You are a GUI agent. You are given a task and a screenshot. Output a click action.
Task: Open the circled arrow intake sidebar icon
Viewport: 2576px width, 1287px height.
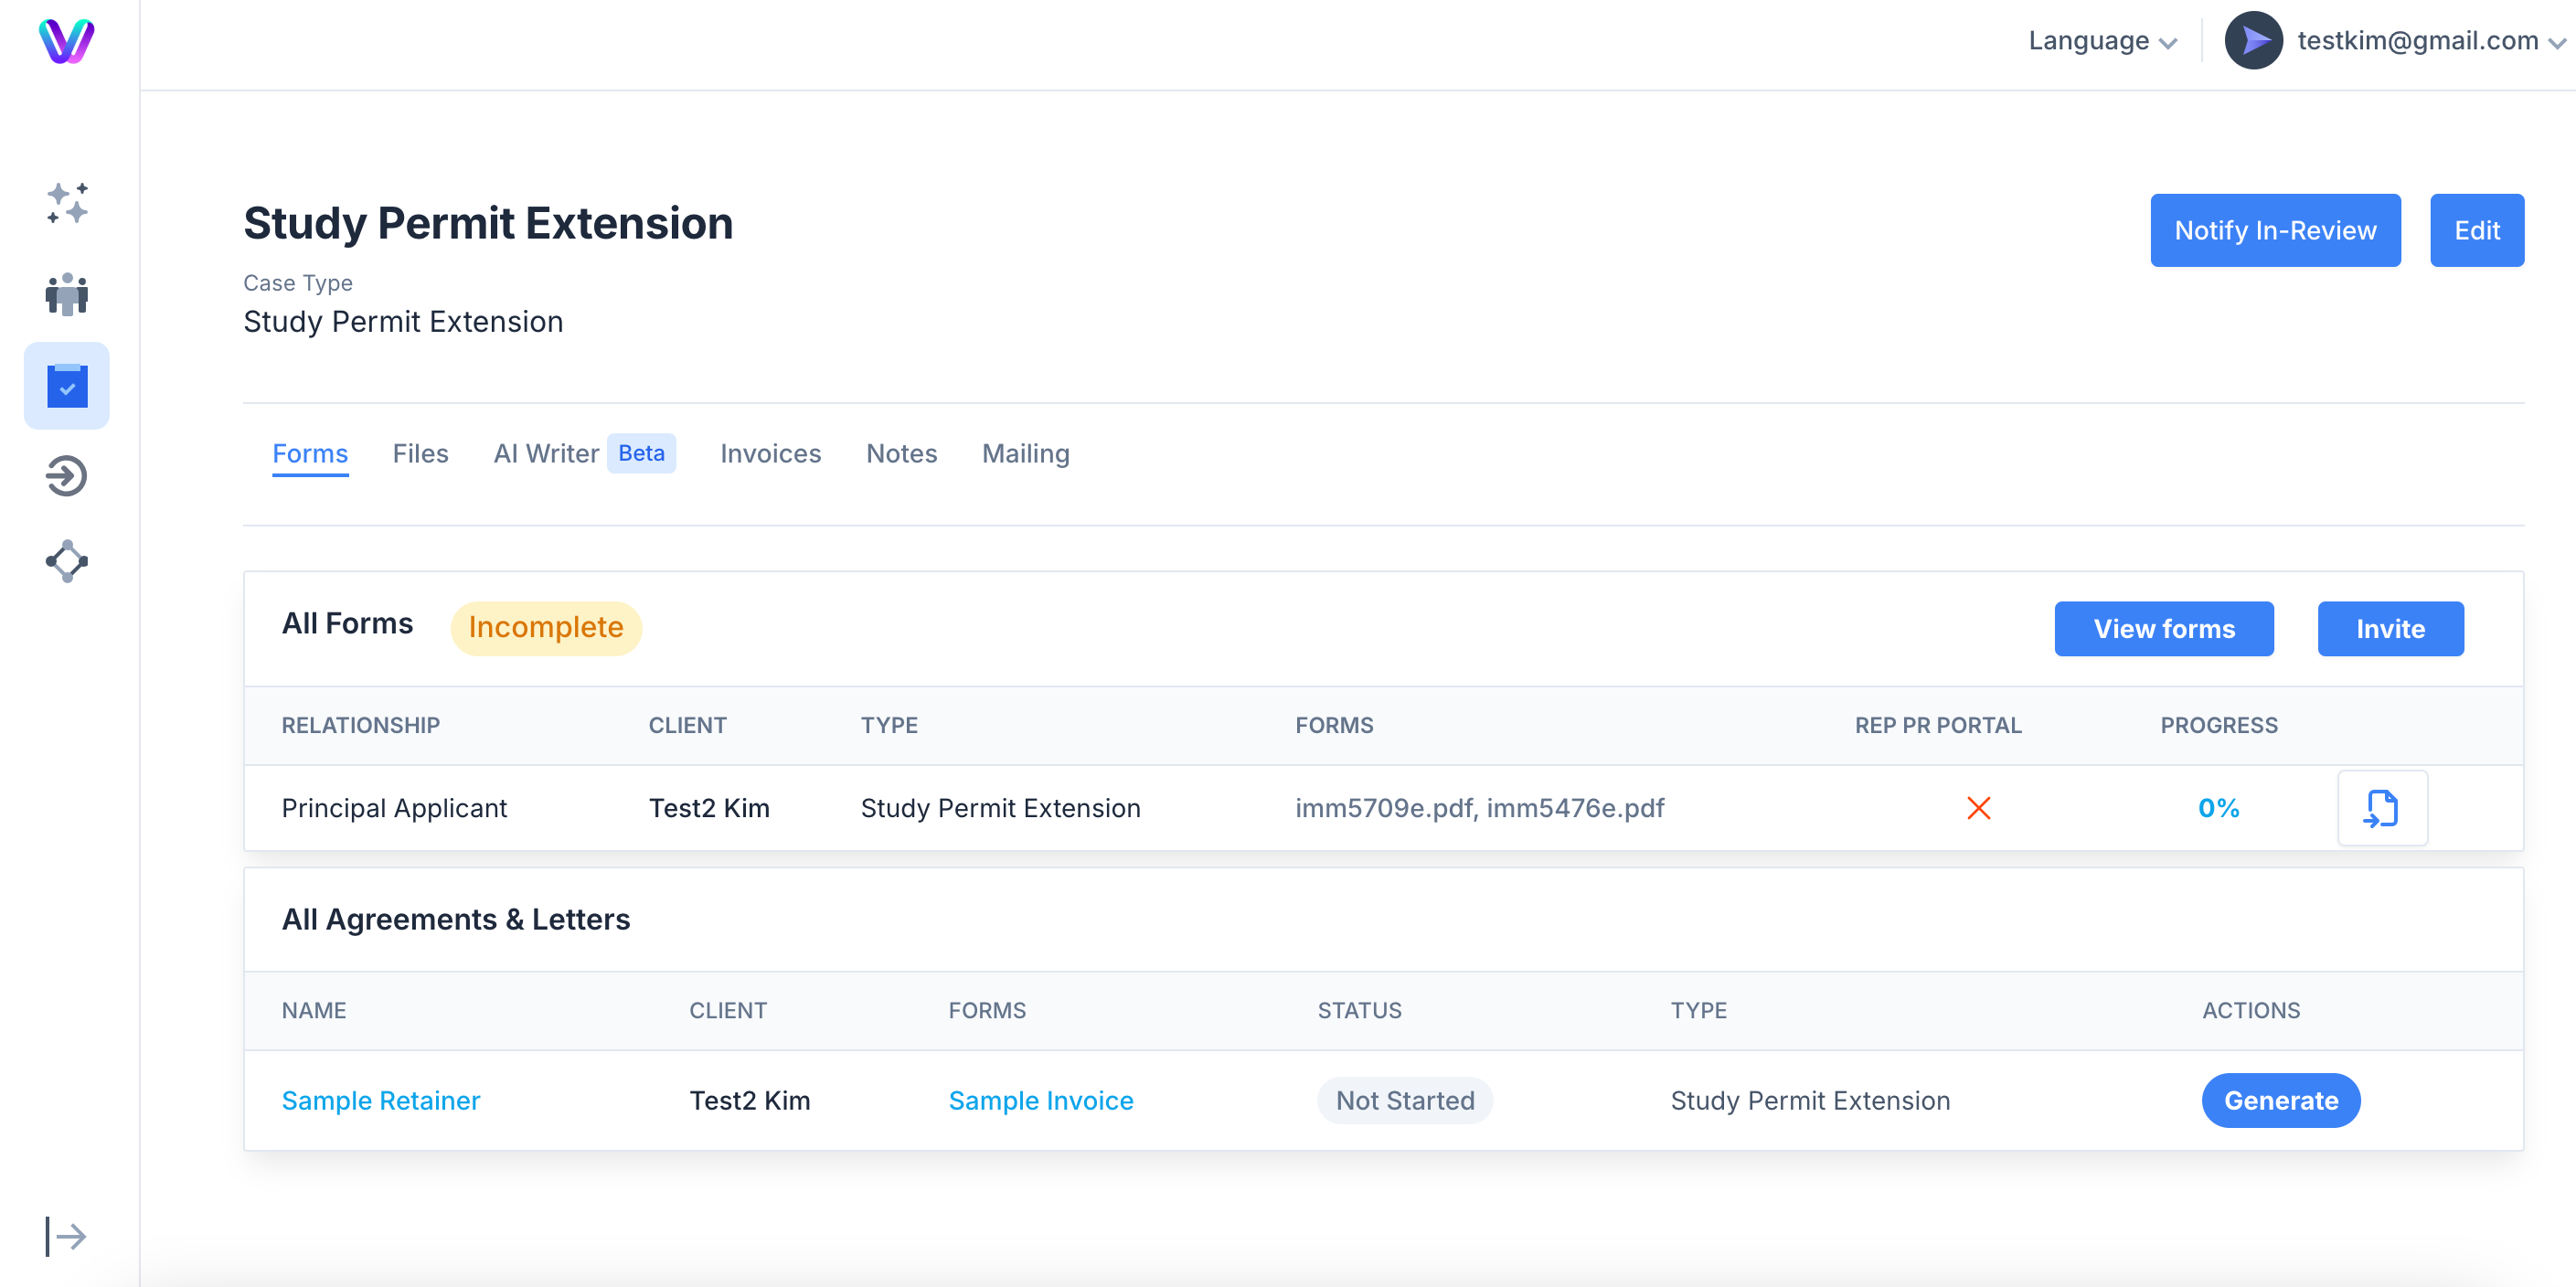pyautogui.click(x=67, y=476)
